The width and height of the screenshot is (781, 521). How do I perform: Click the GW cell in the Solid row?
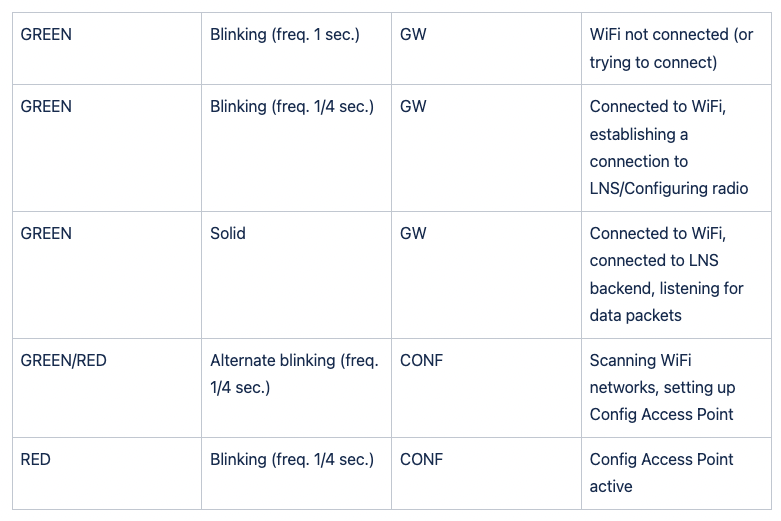point(486,275)
